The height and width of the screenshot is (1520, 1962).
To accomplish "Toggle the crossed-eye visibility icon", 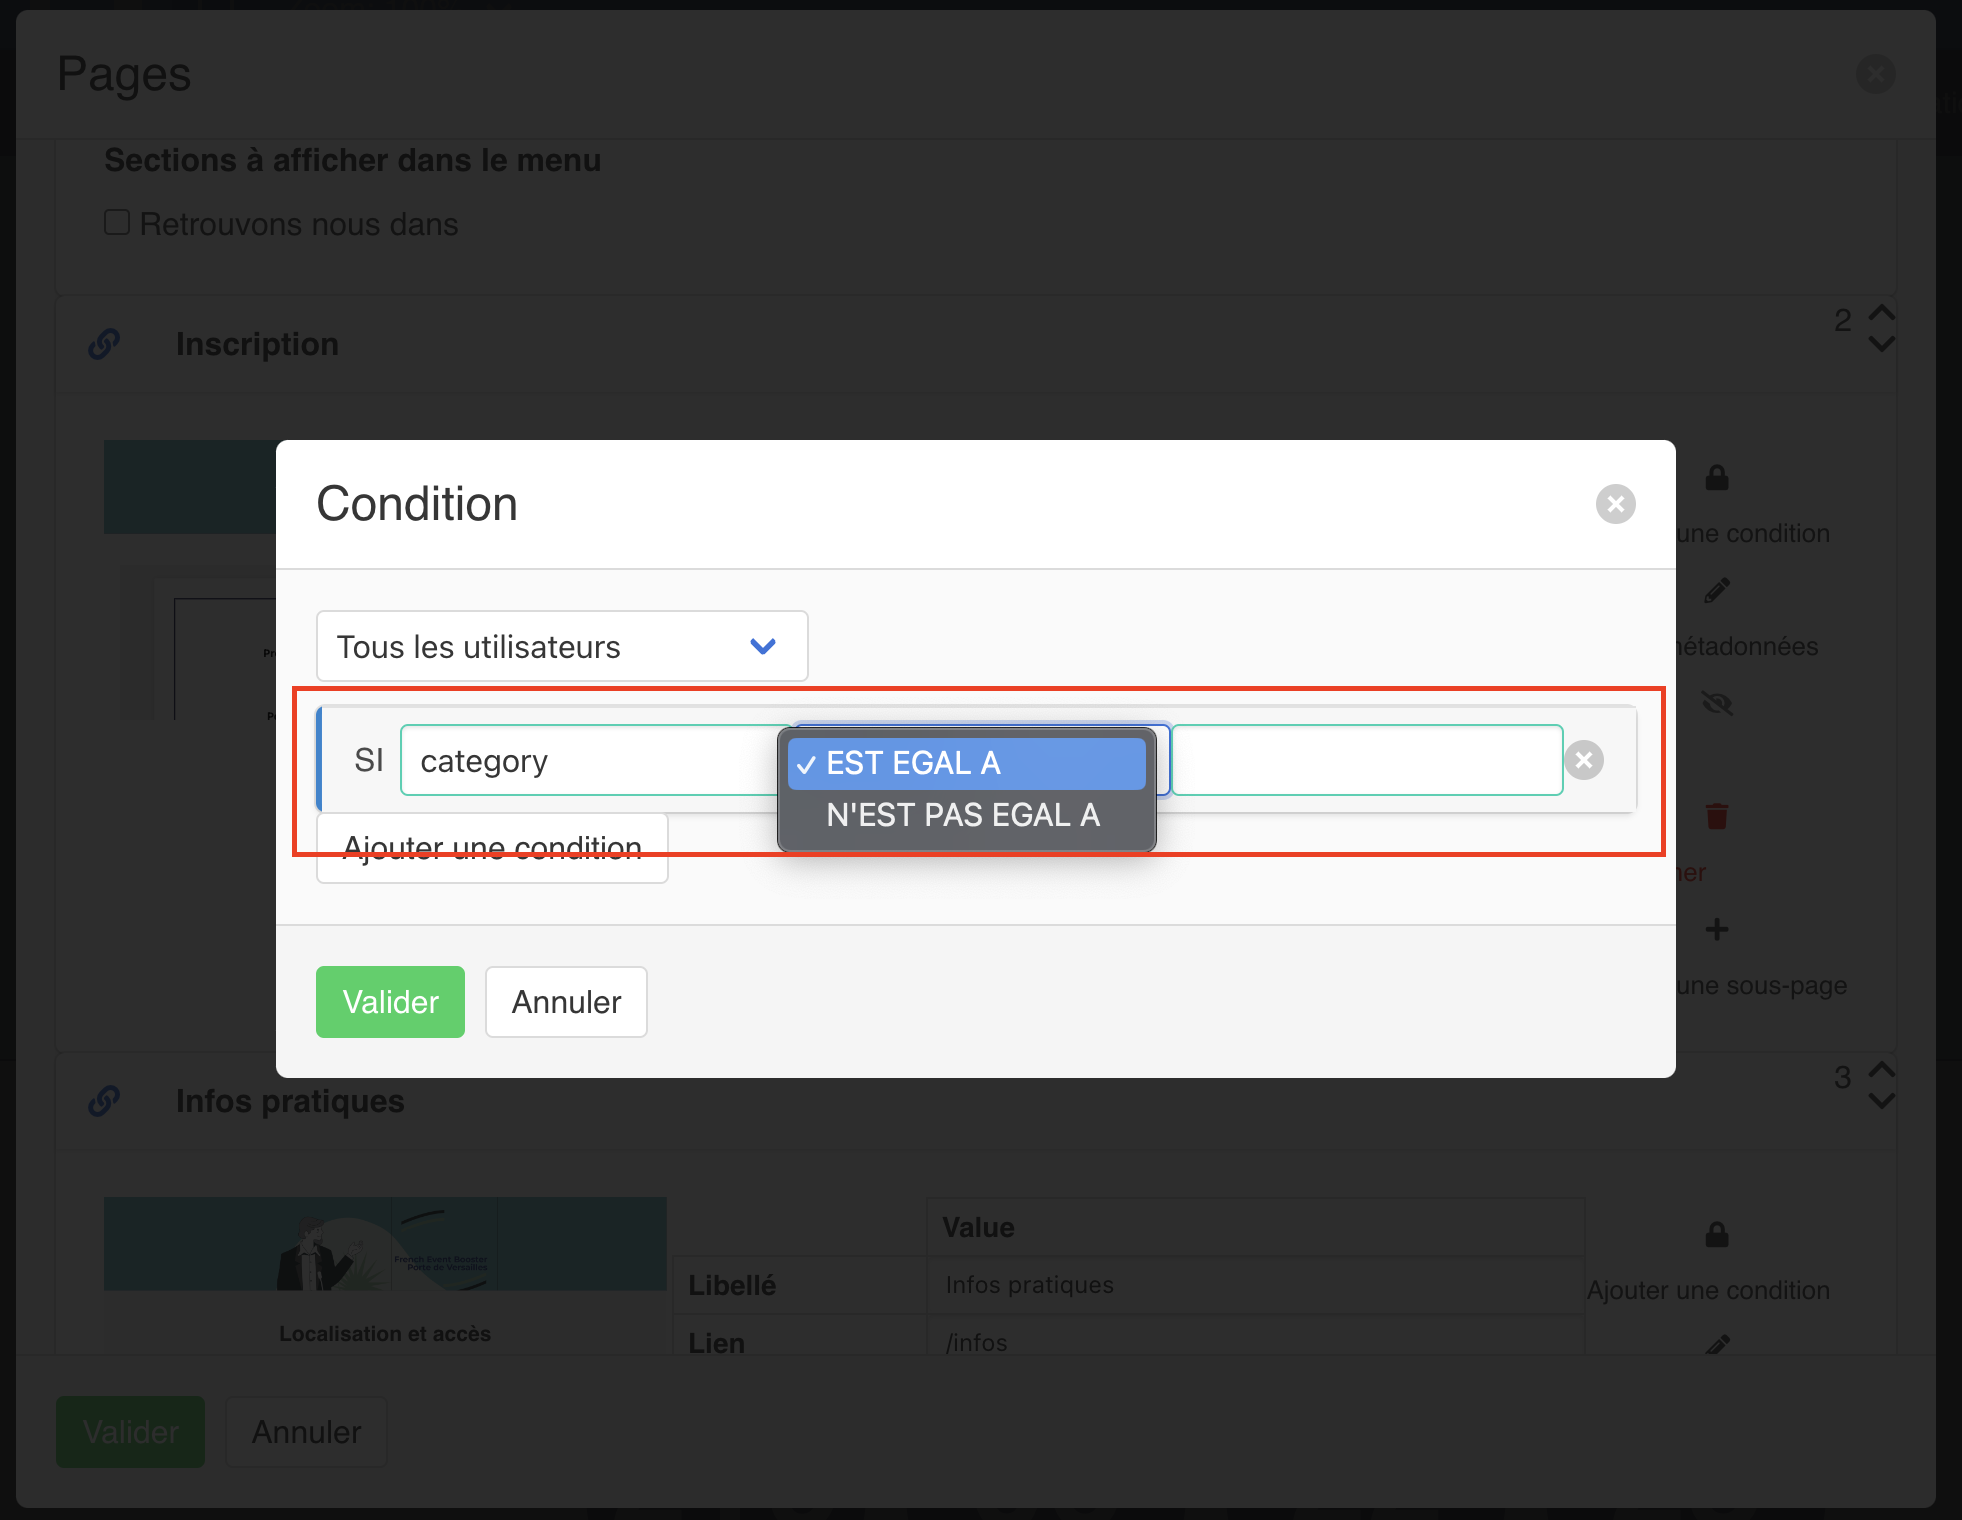I will 1717,704.
